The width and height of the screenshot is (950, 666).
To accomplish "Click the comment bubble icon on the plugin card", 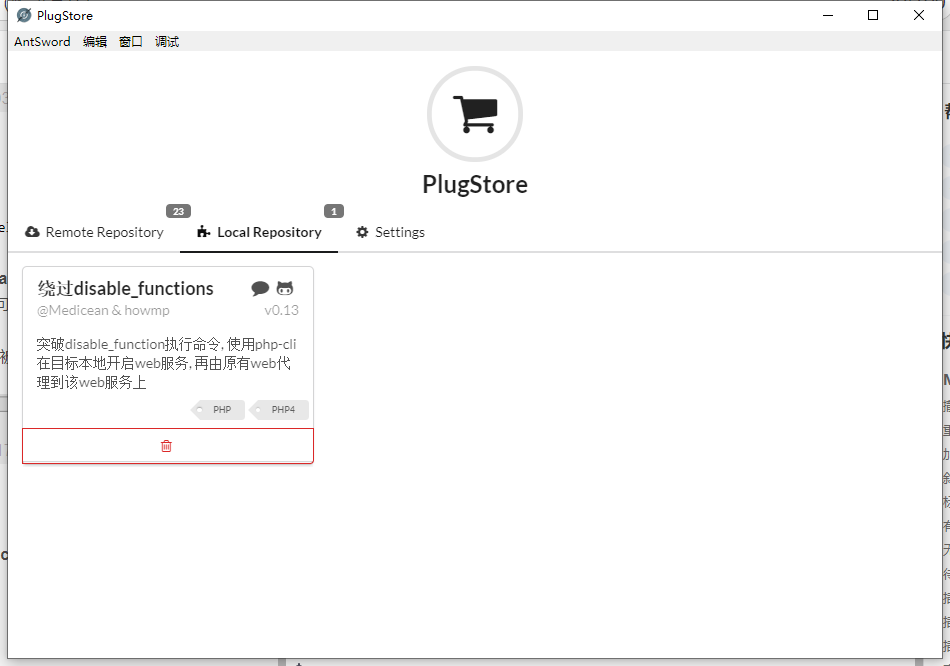I will (x=261, y=287).
